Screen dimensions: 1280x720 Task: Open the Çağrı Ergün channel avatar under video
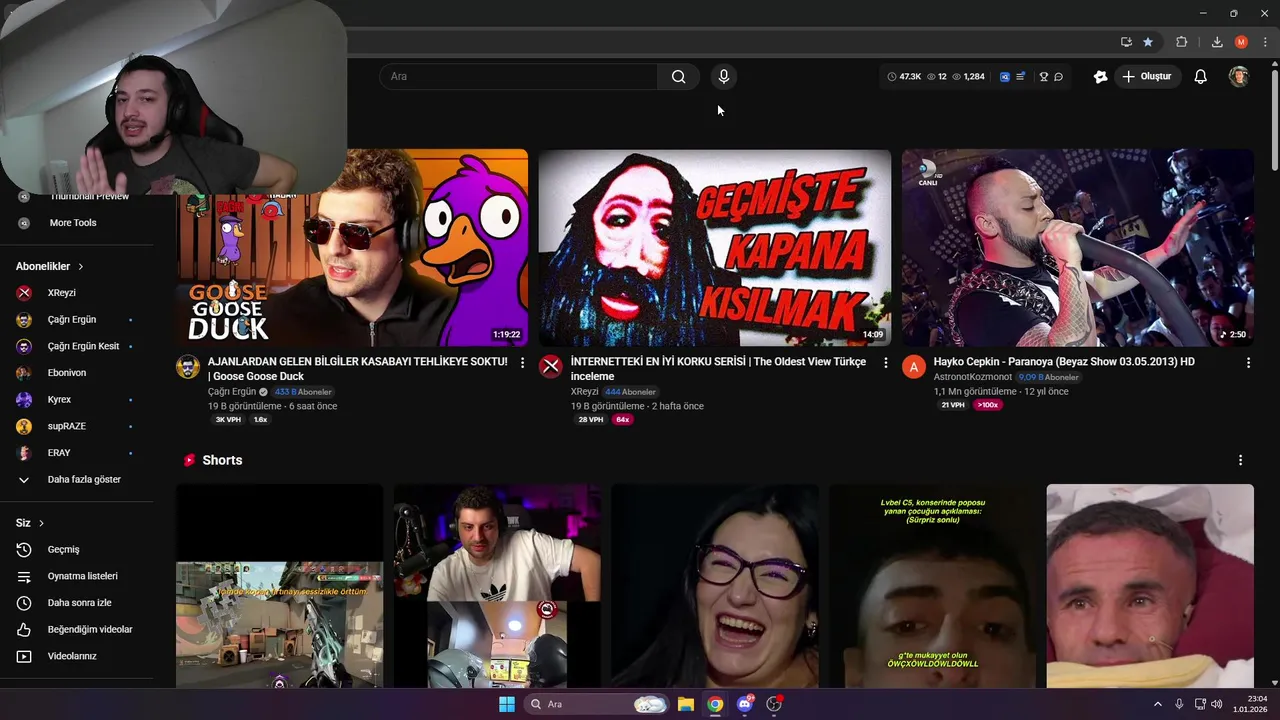click(x=188, y=366)
